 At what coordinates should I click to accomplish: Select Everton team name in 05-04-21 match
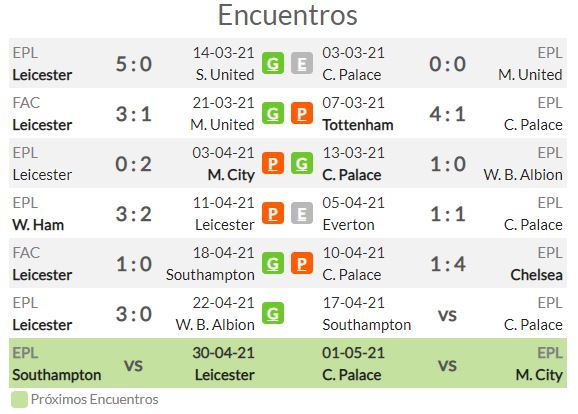[348, 225]
